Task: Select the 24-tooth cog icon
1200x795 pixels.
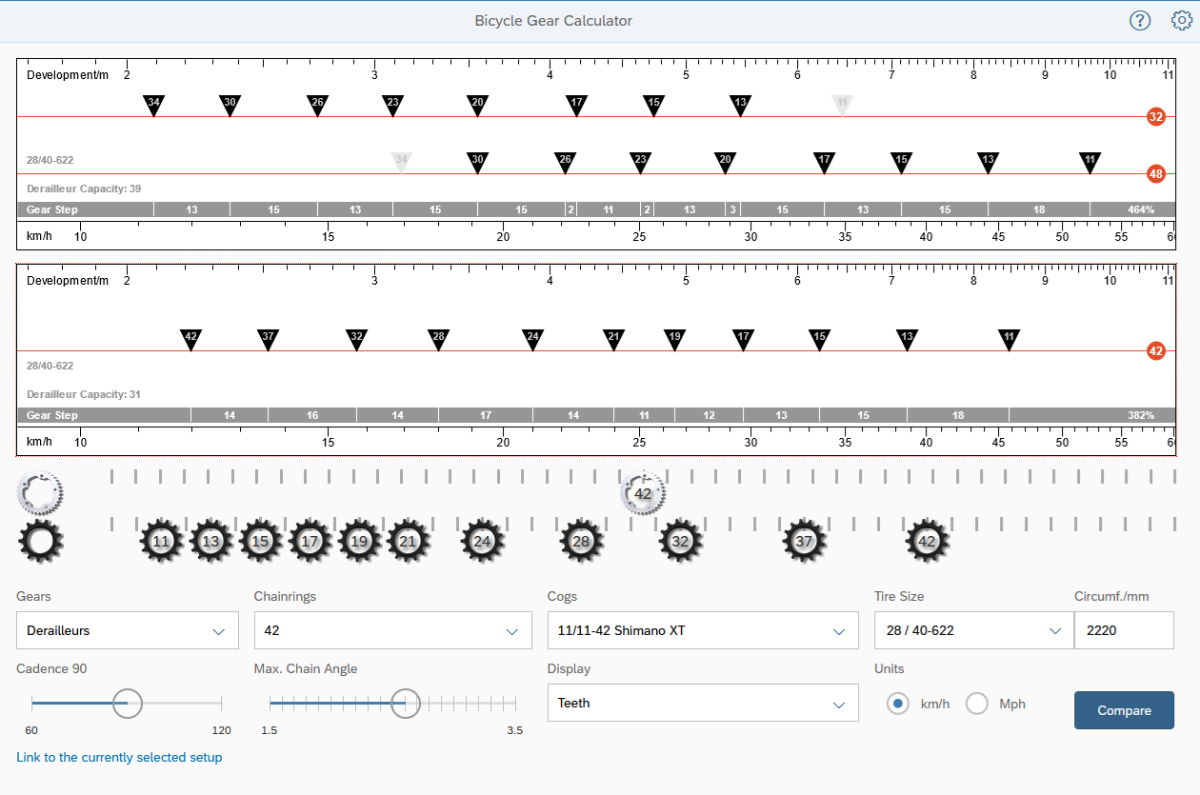Action: pos(482,541)
